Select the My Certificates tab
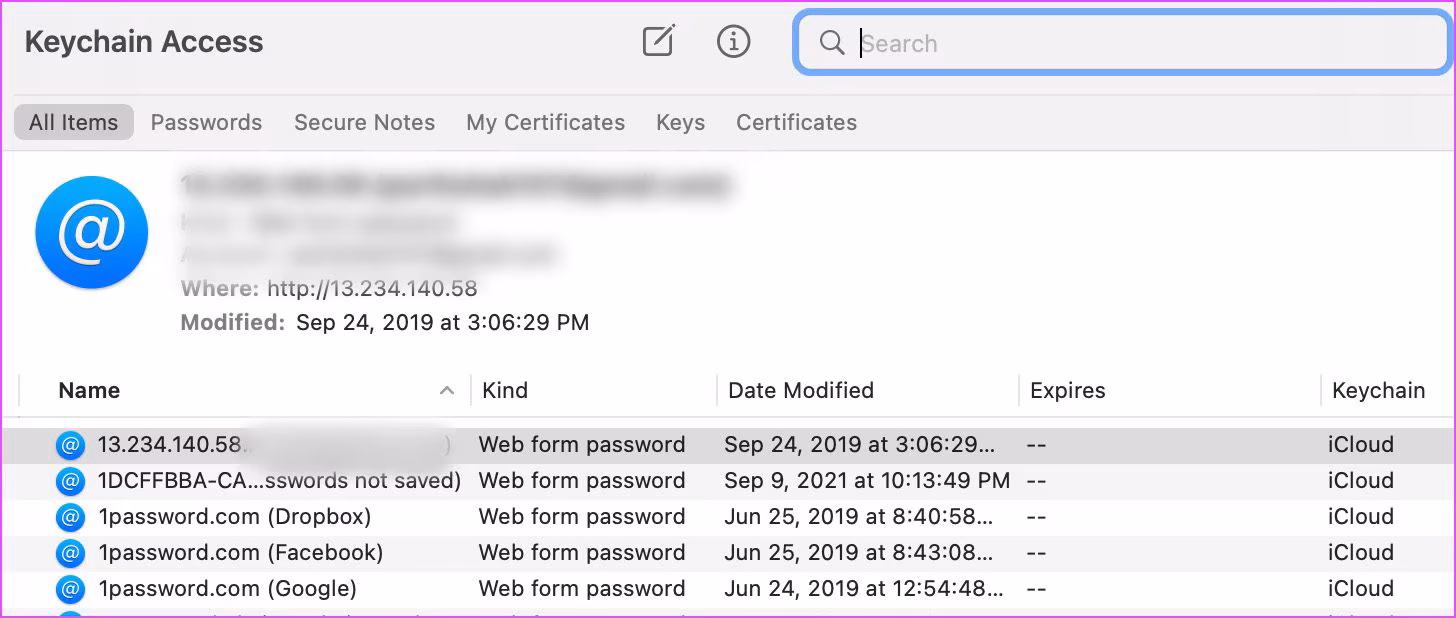The image size is (1456, 618). coord(545,123)
